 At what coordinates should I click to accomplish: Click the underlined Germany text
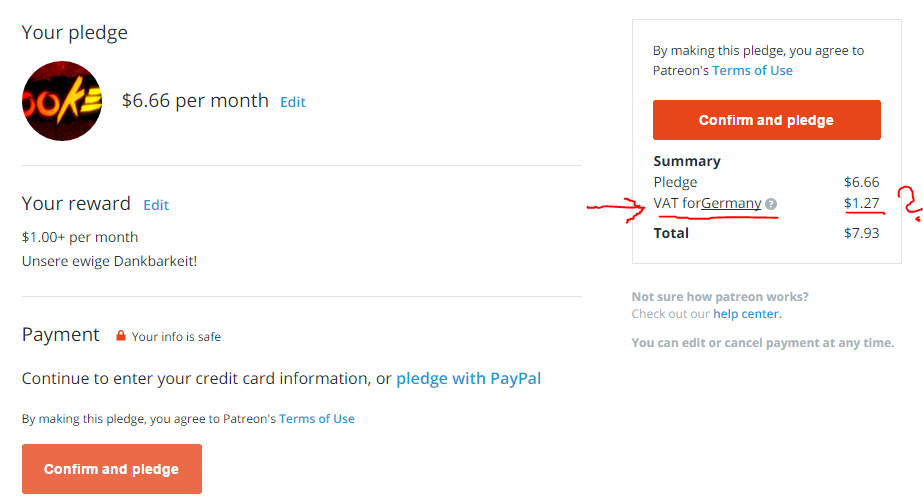click(x=731, y=203)
